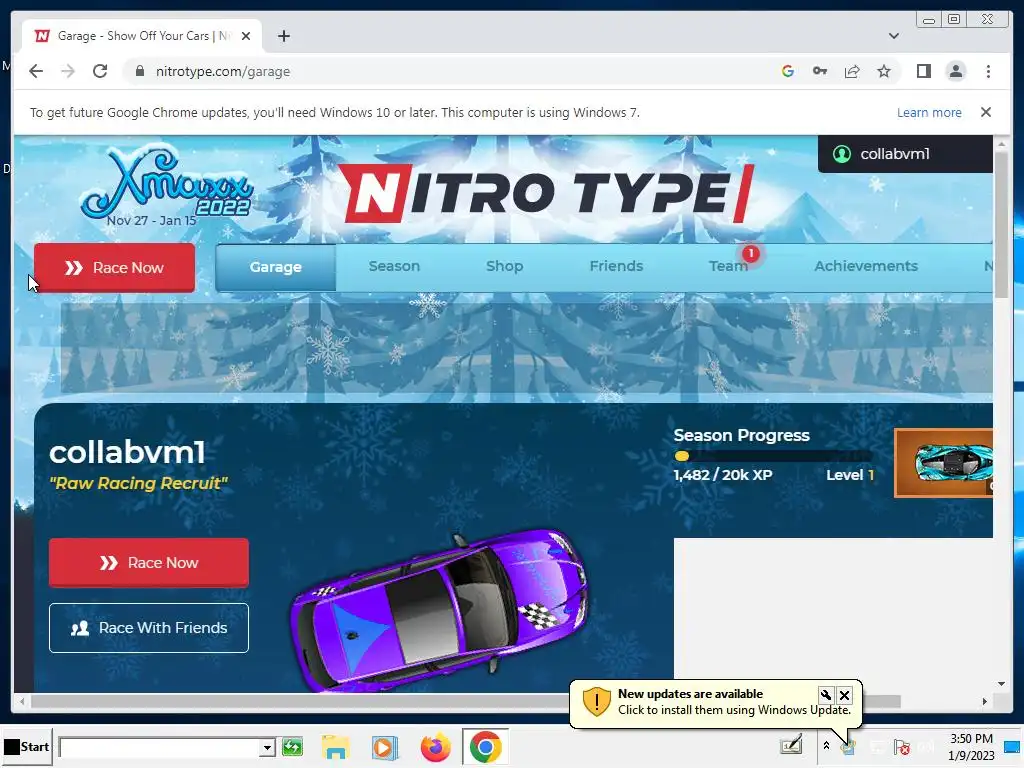
Task: Click the "Raw Racing Recruit" title
Action: 138,483
